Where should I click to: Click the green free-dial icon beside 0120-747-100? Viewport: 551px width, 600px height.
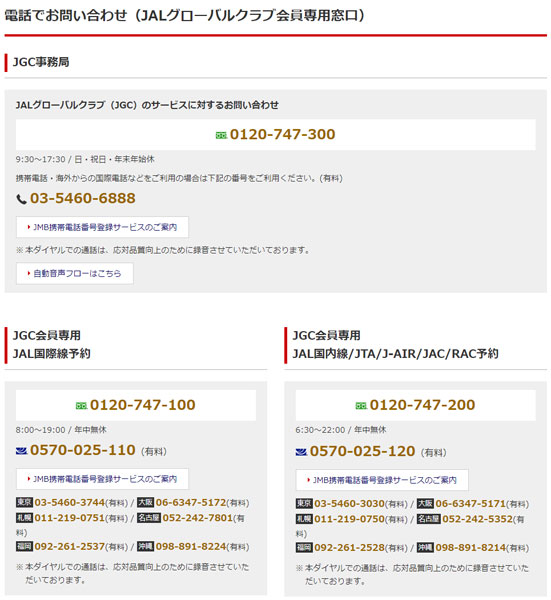(82, 406)
